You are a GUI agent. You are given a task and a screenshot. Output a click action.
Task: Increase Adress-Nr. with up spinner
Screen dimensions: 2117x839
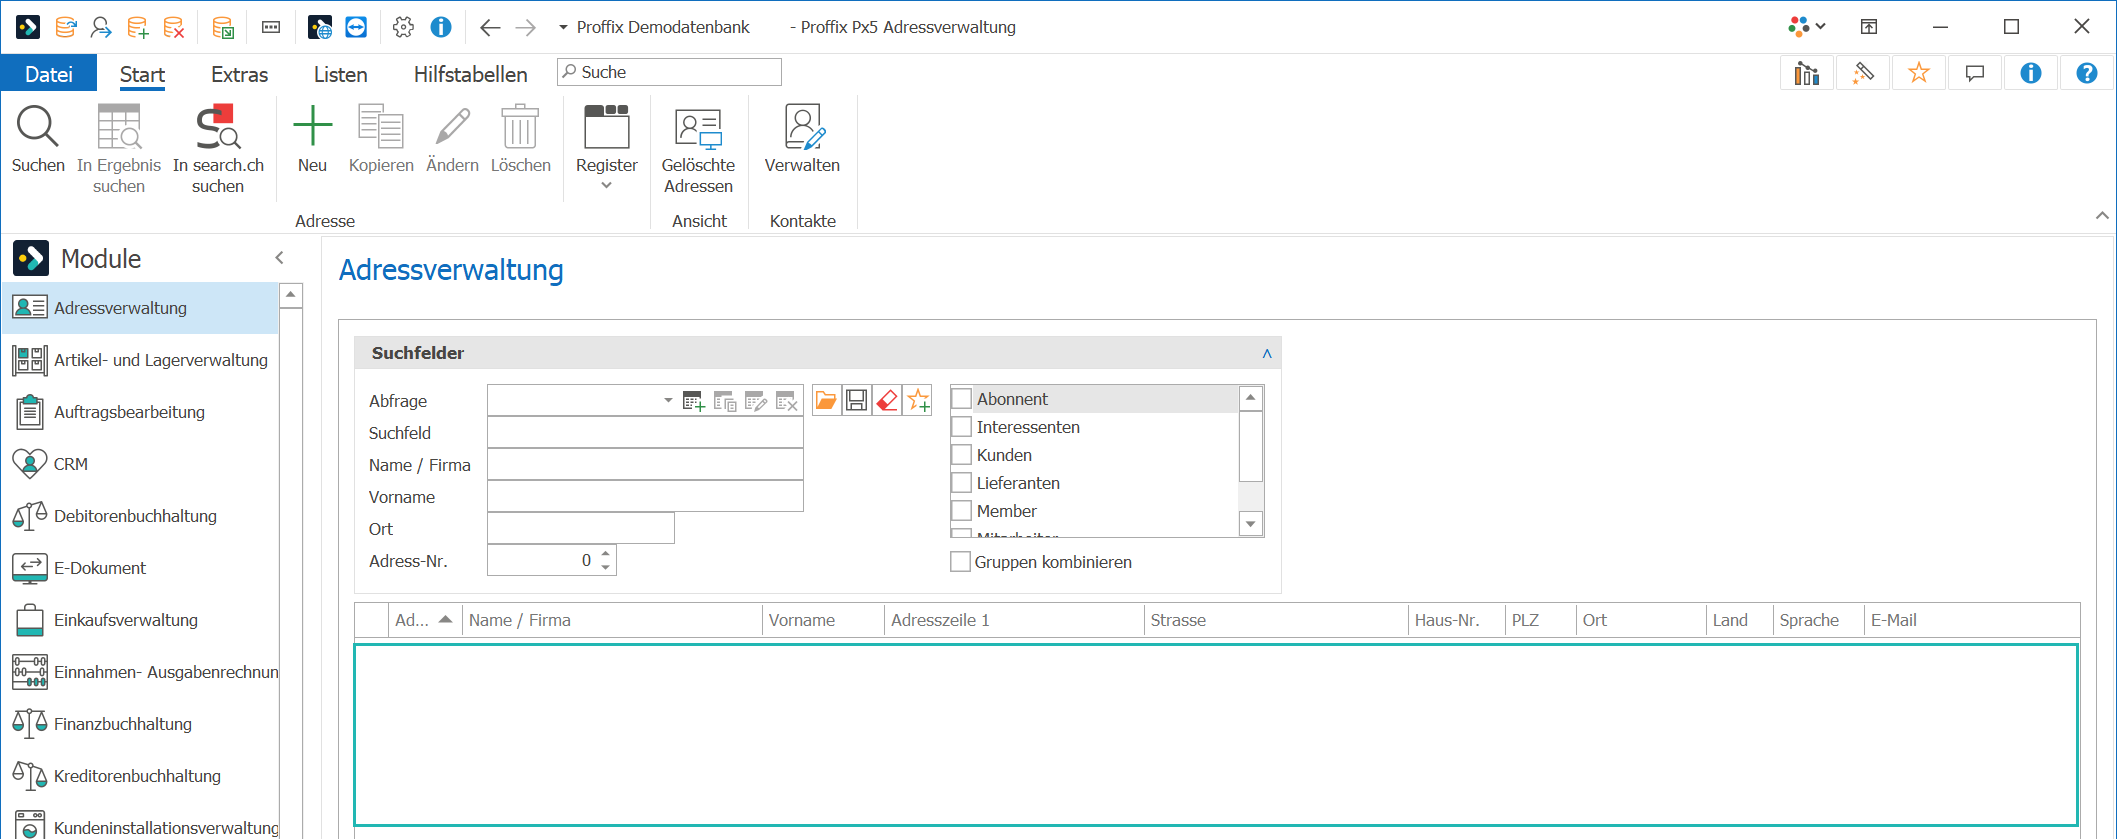tap(605, 553)
